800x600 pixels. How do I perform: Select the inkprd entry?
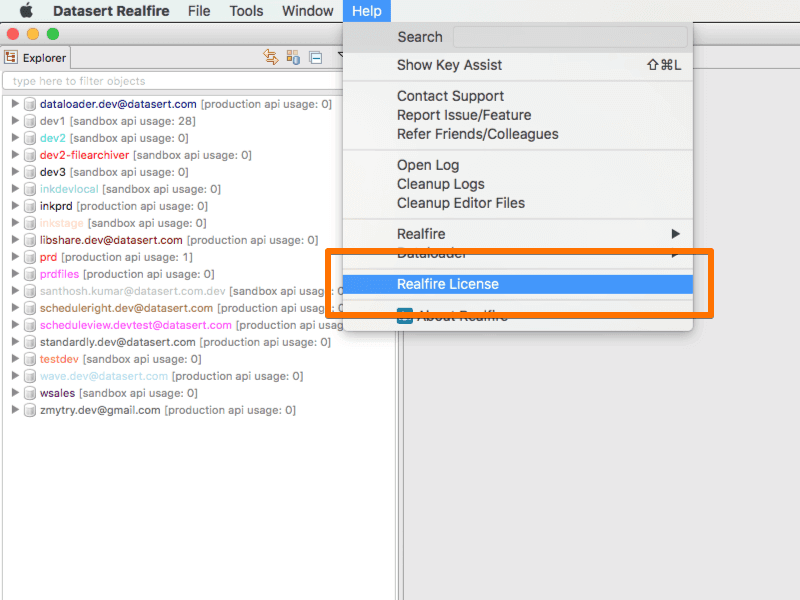click(x=123, y=206)
